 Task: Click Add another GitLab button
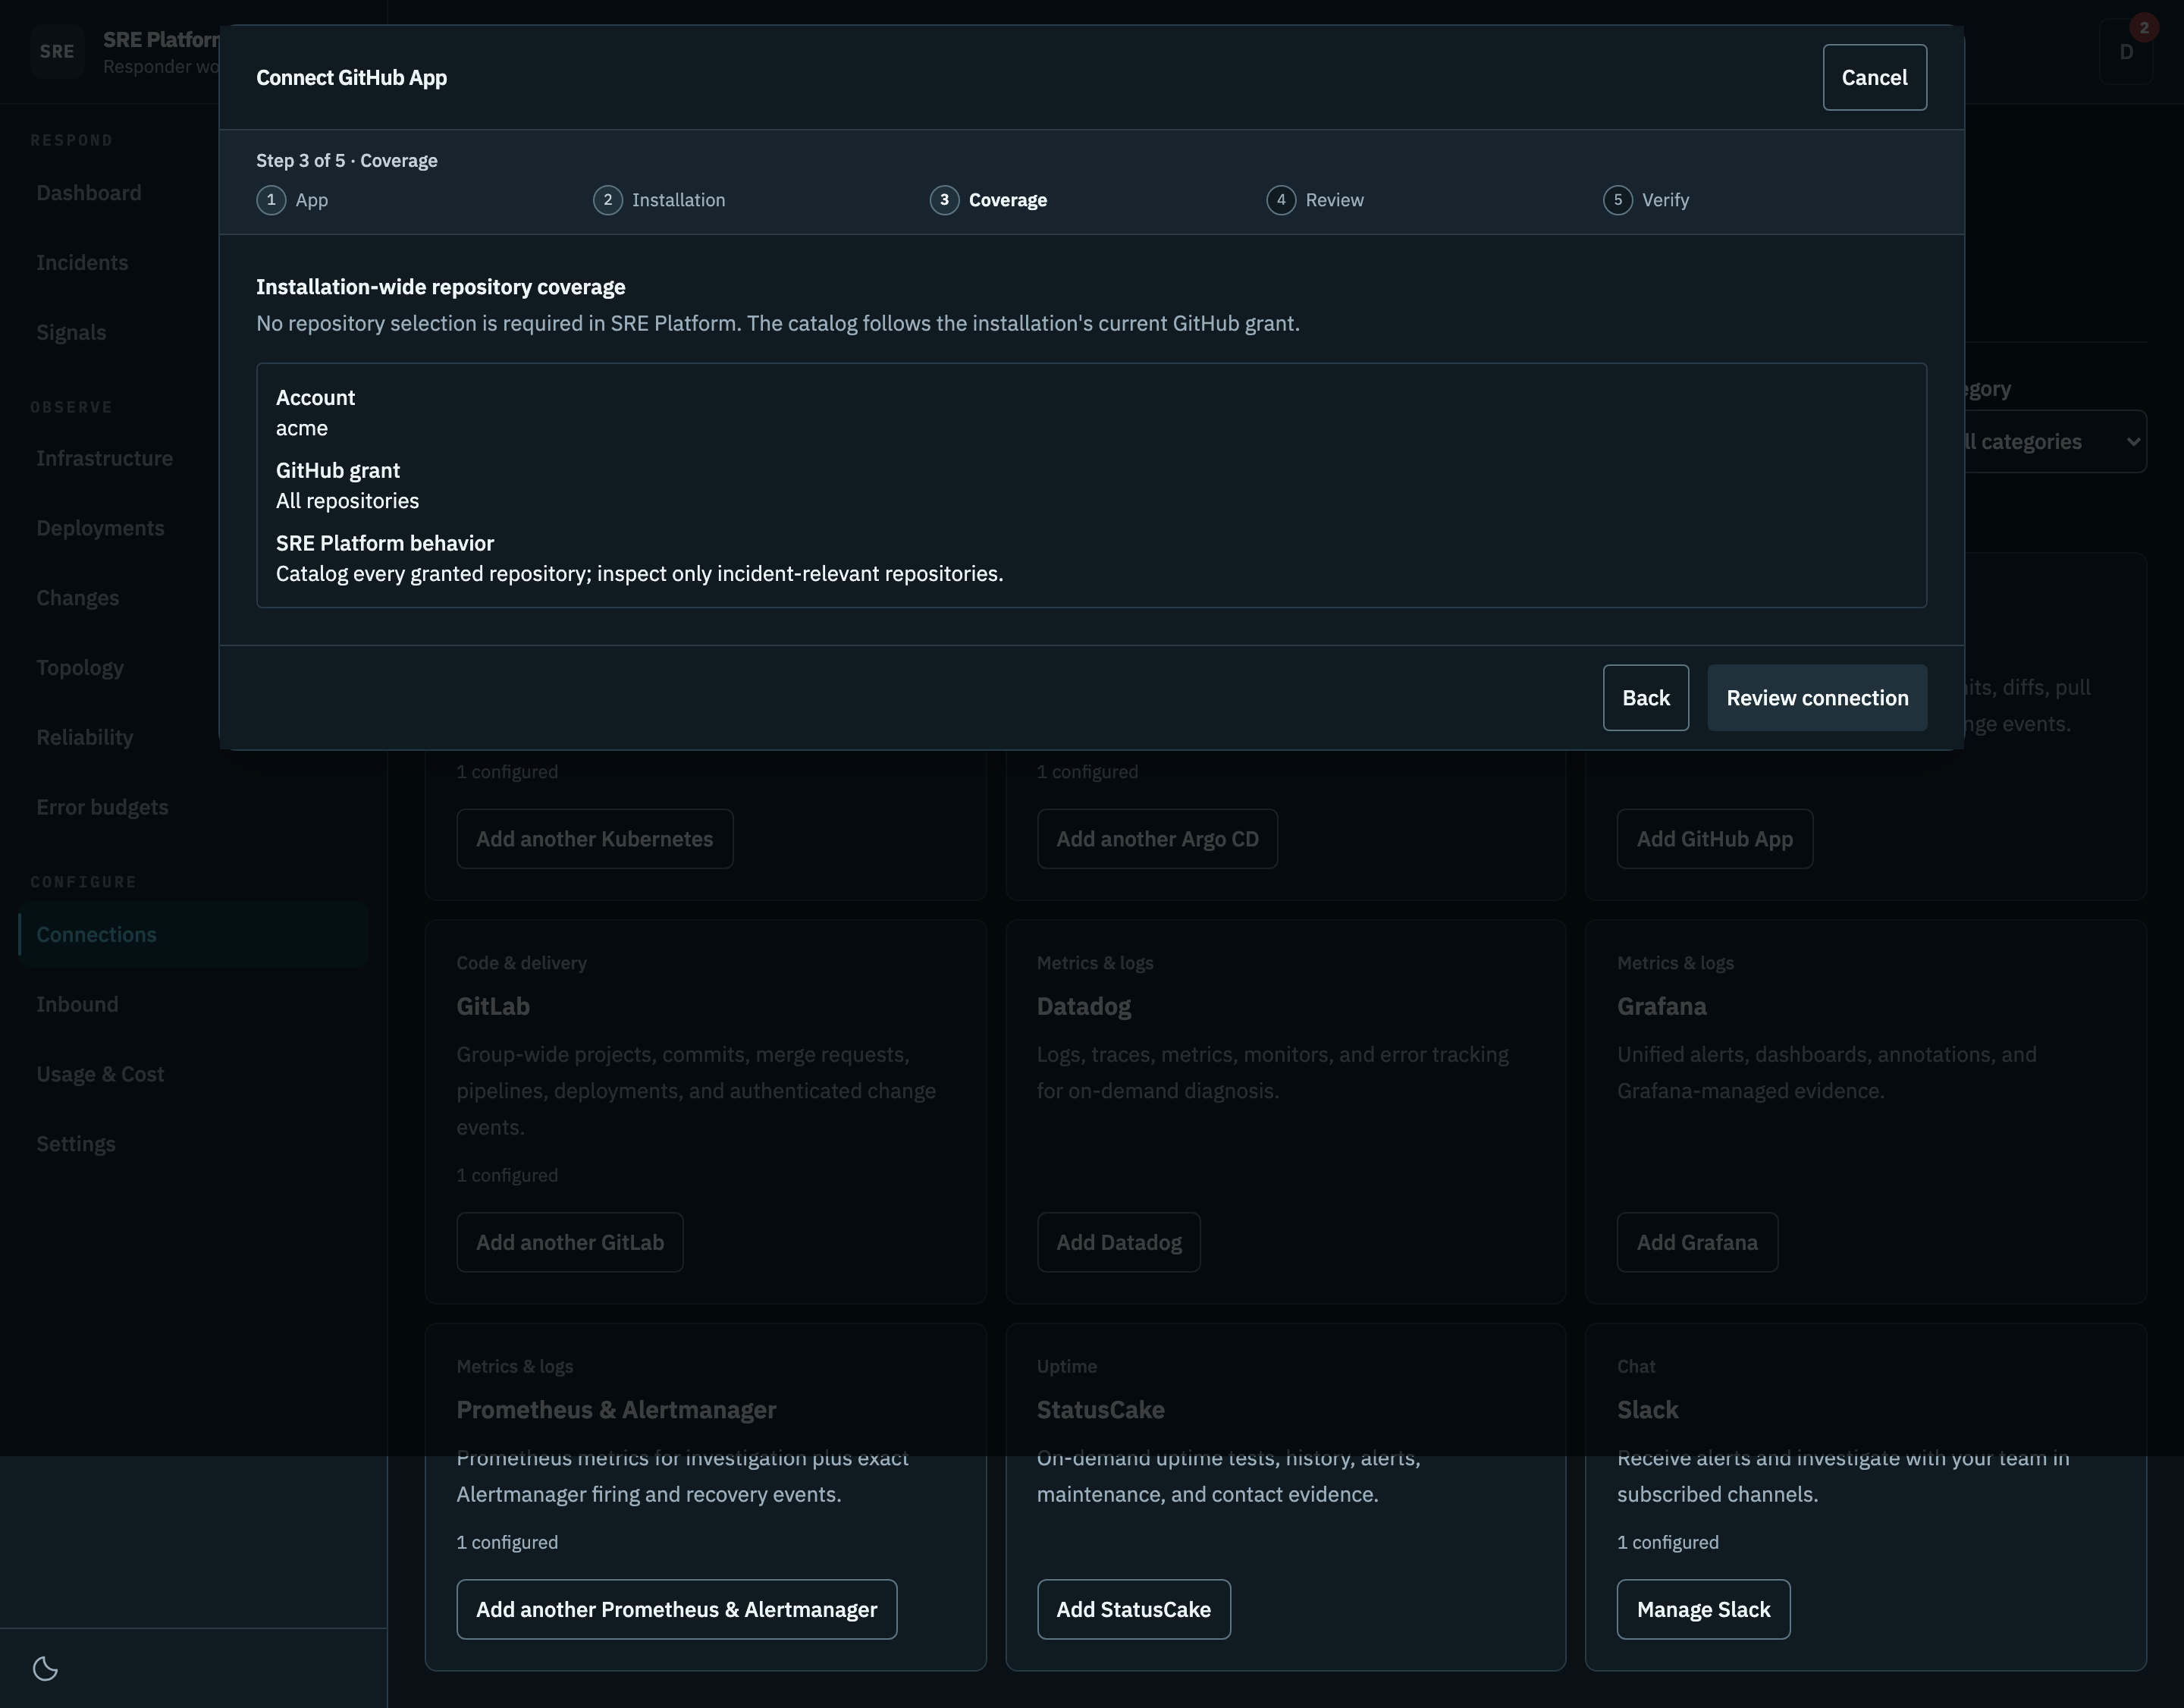coord(570,1242)
